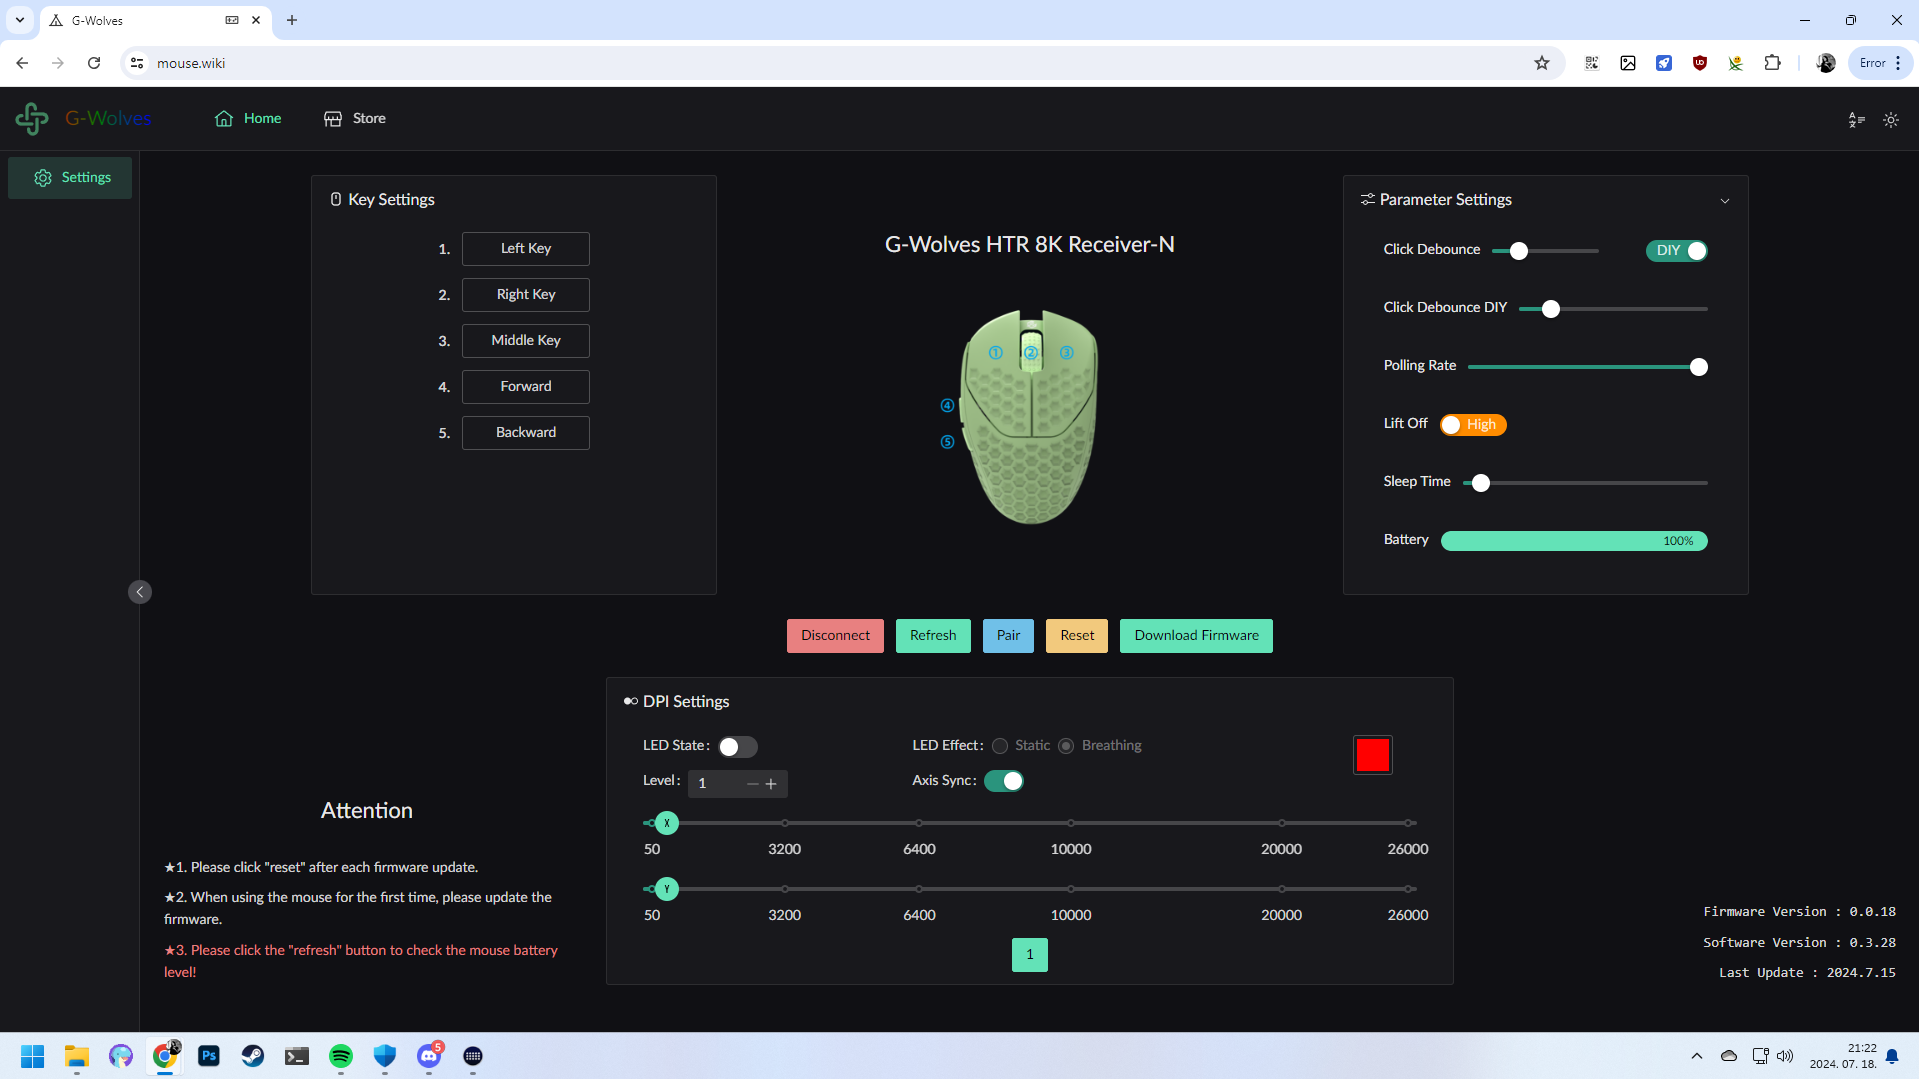Open Discord from the taskbar
This screenshot has width=1919, height=1079.
click(x=429, y=1056)
